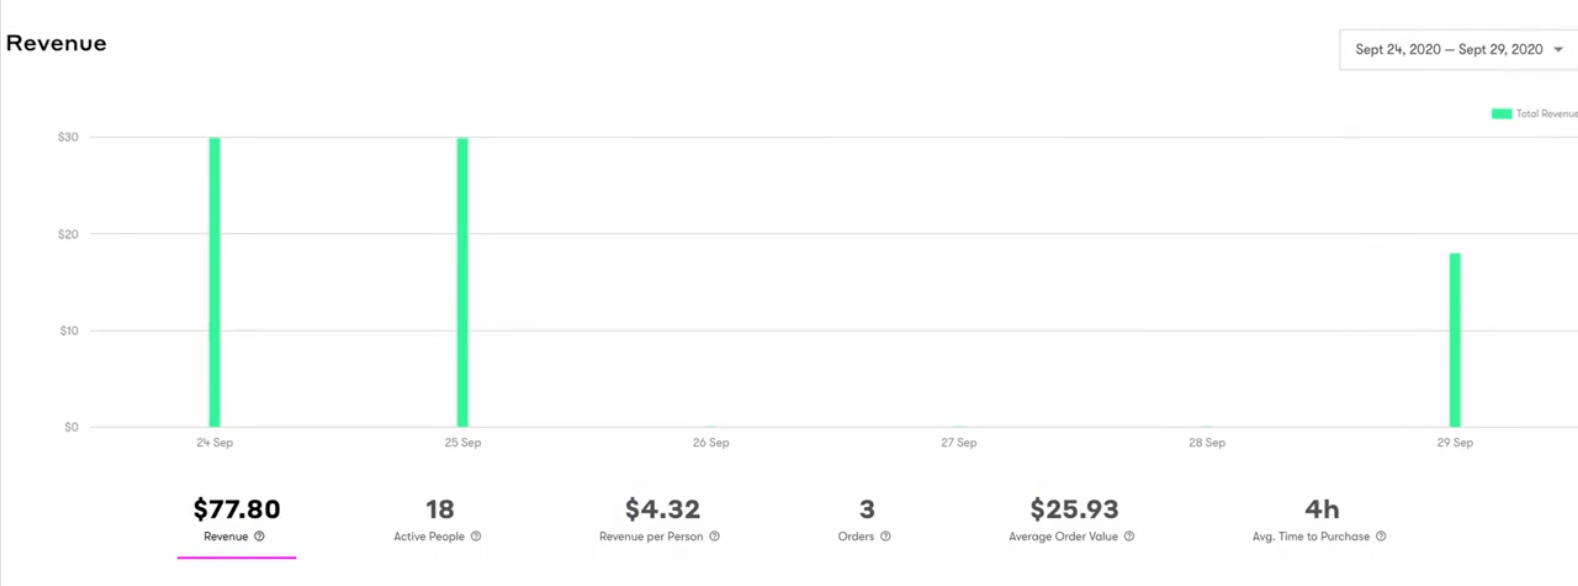Click the info icon beside Avg. Time to Purchase
1578x586 pixels.
[x=1381, y=537]
